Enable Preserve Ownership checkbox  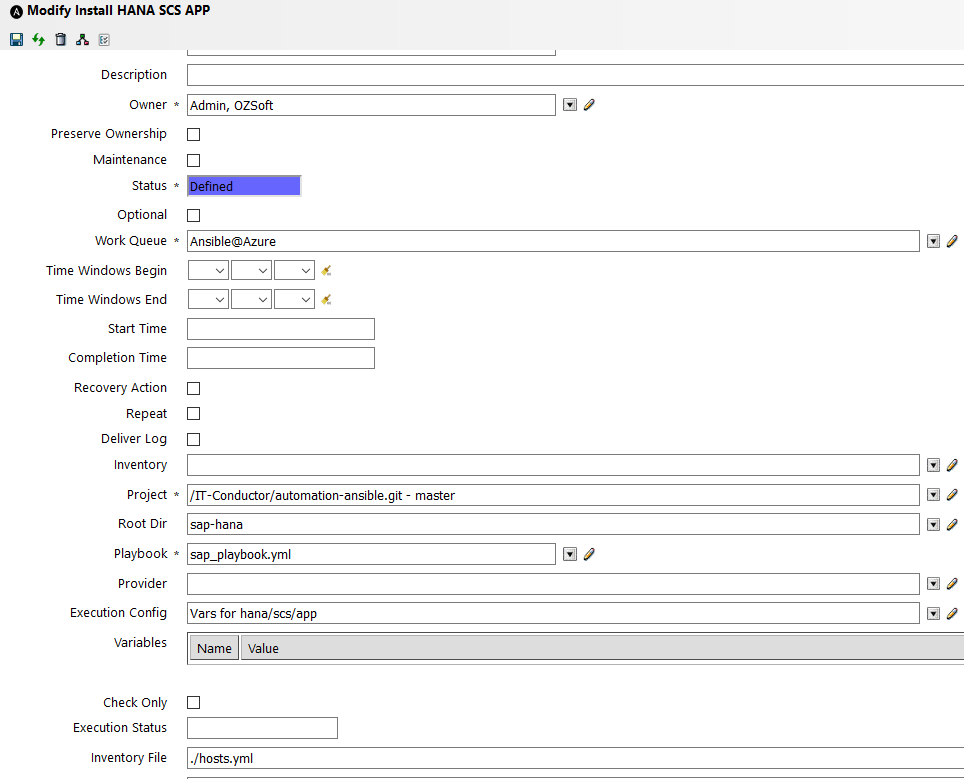point(194,134)
